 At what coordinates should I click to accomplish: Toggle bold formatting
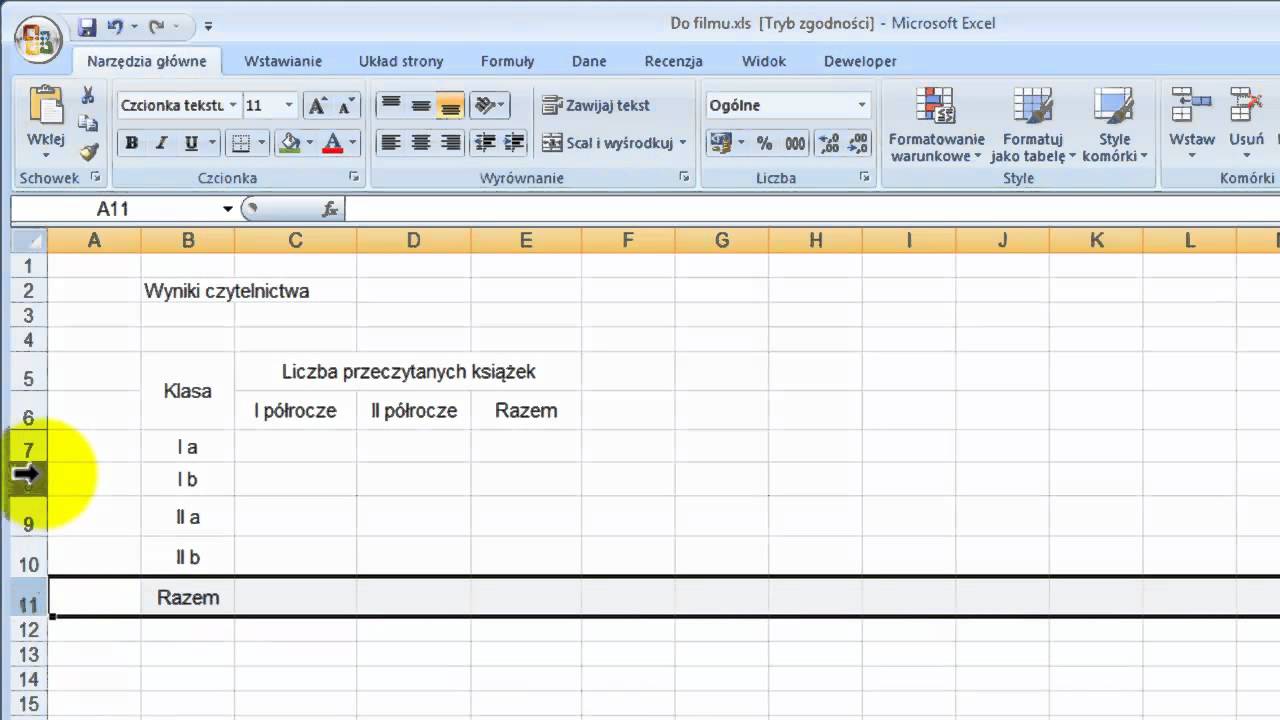click(x=131, y=143)
